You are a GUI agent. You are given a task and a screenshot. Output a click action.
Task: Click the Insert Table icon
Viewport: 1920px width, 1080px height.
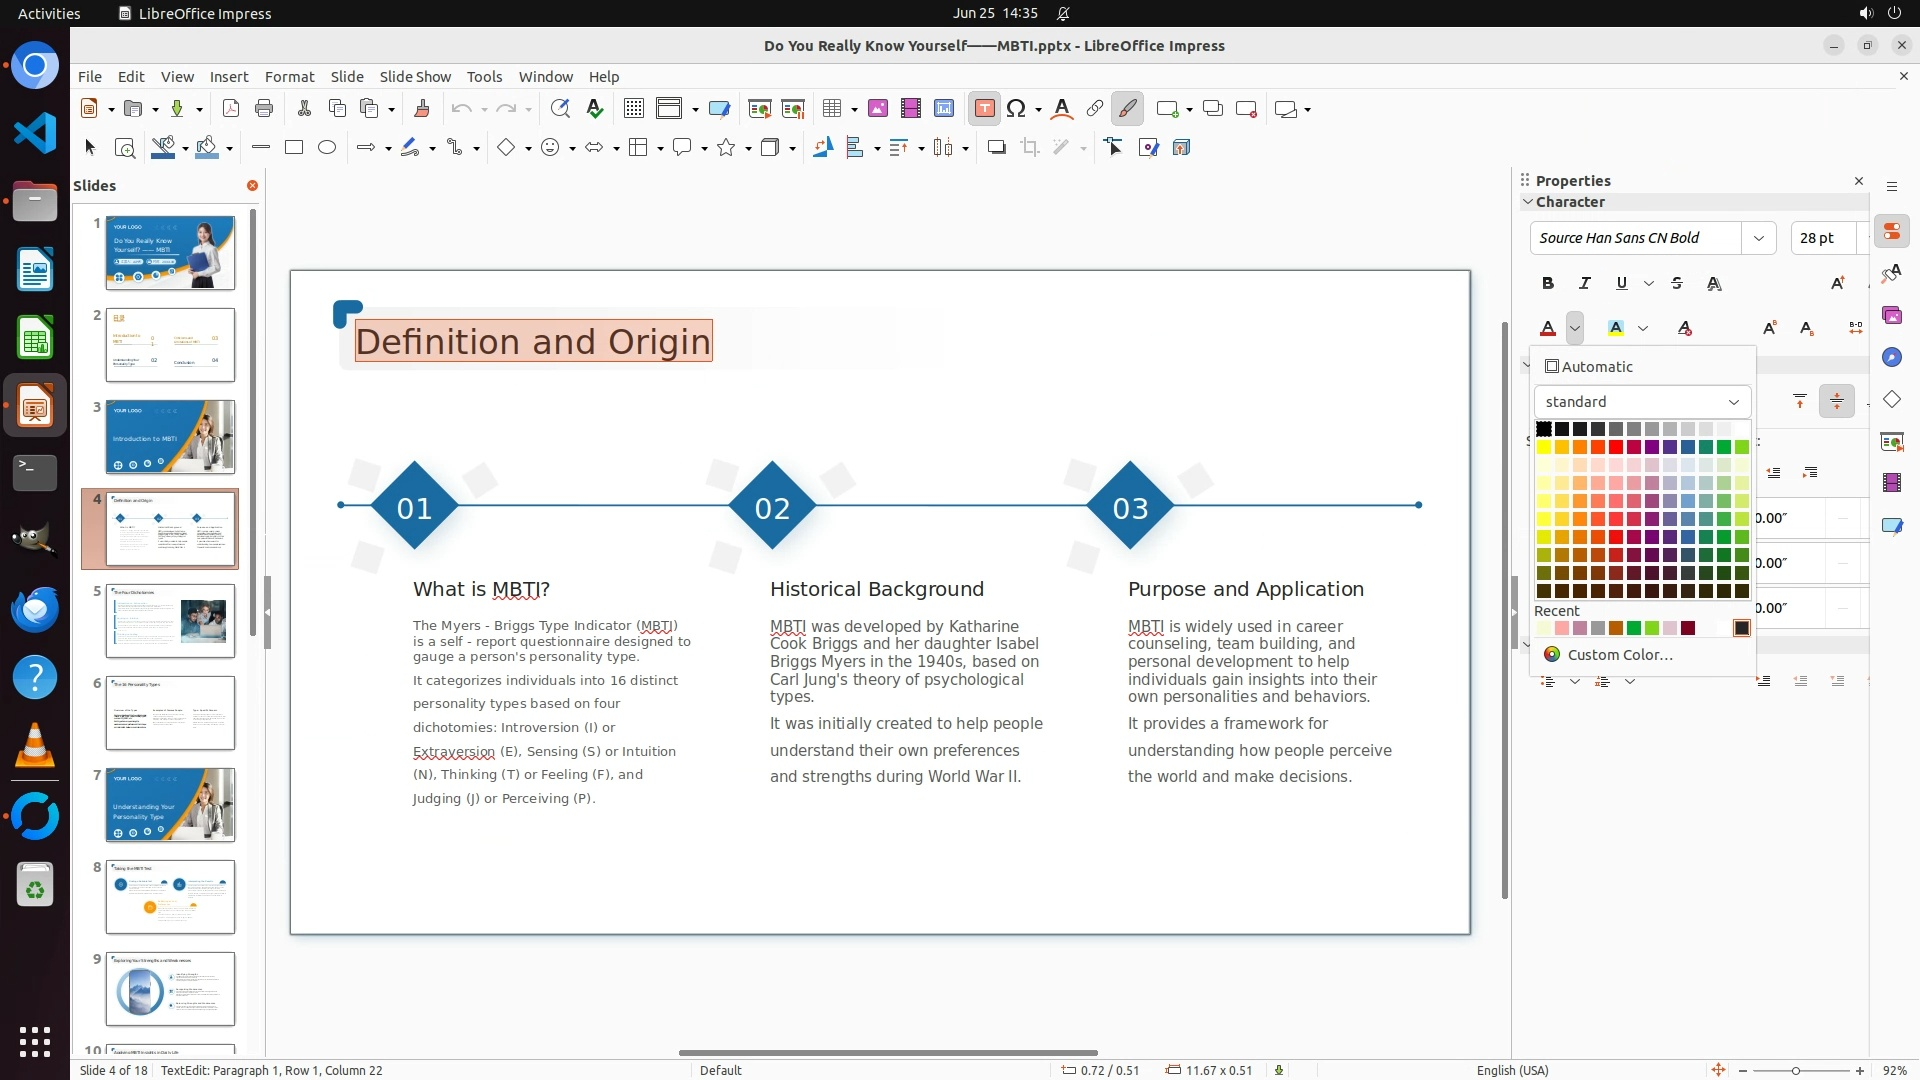pyautogui.click(x=831, y=109)
